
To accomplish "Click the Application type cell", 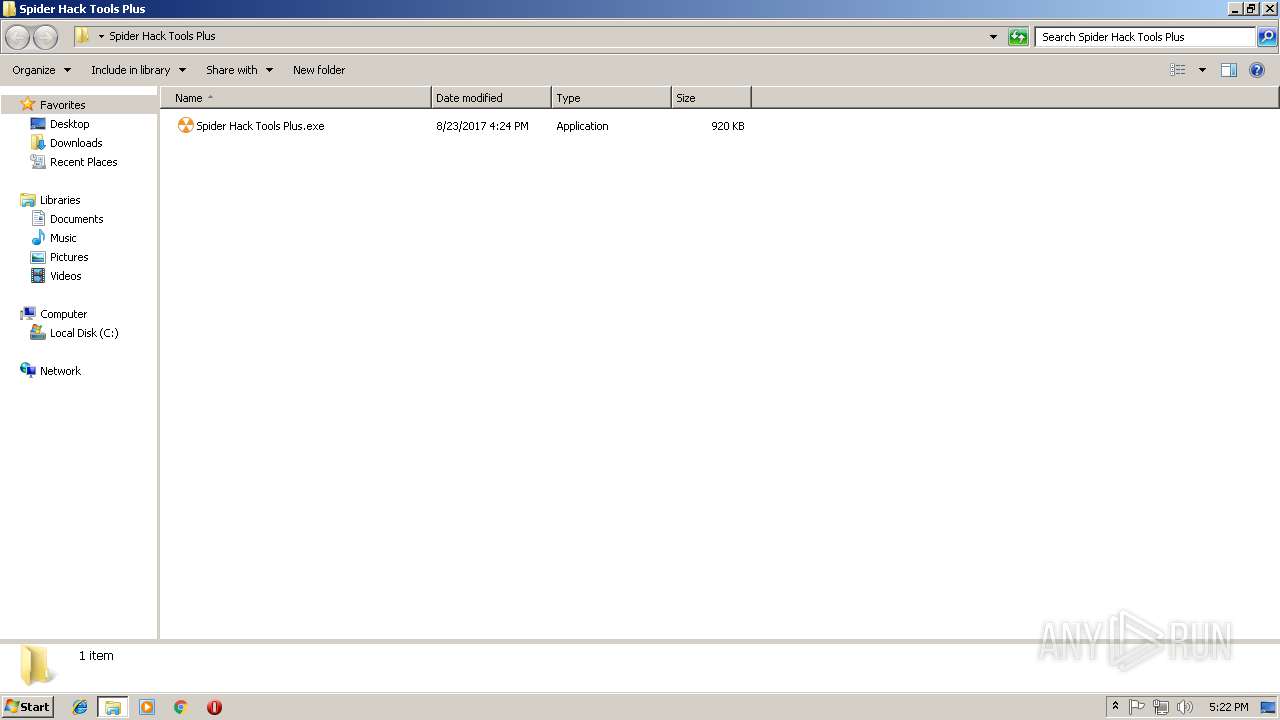I will pyautogui.click(x=582, y=126).
